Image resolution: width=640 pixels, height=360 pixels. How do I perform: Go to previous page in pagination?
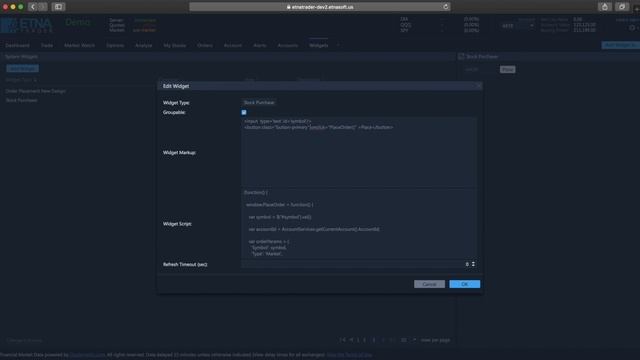pos(351,340)
